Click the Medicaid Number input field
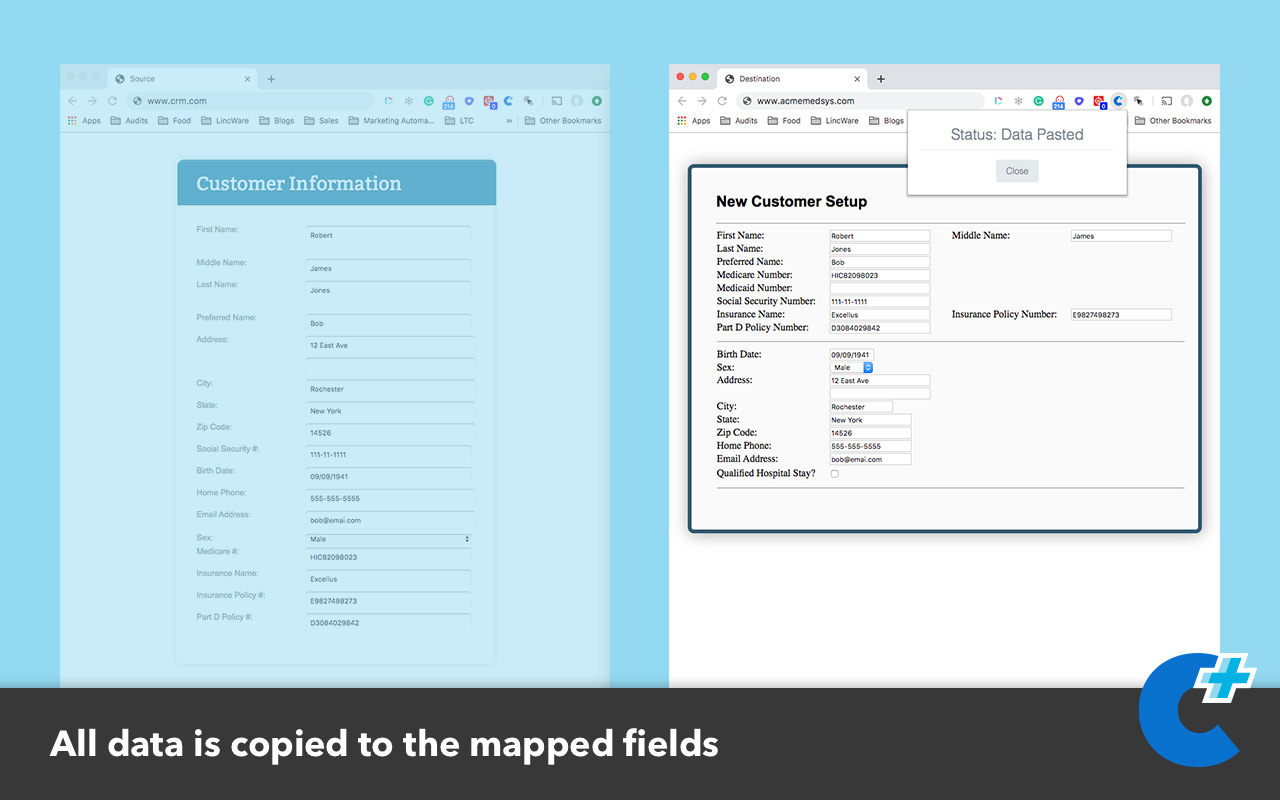Screen dimensions: 1280x800 879,288
